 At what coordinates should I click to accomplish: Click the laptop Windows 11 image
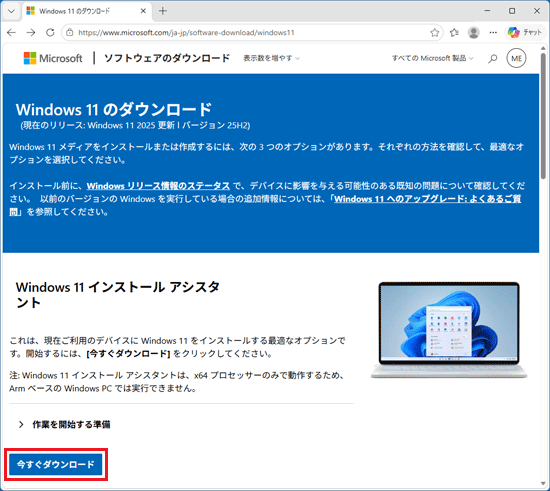(449, 330)
